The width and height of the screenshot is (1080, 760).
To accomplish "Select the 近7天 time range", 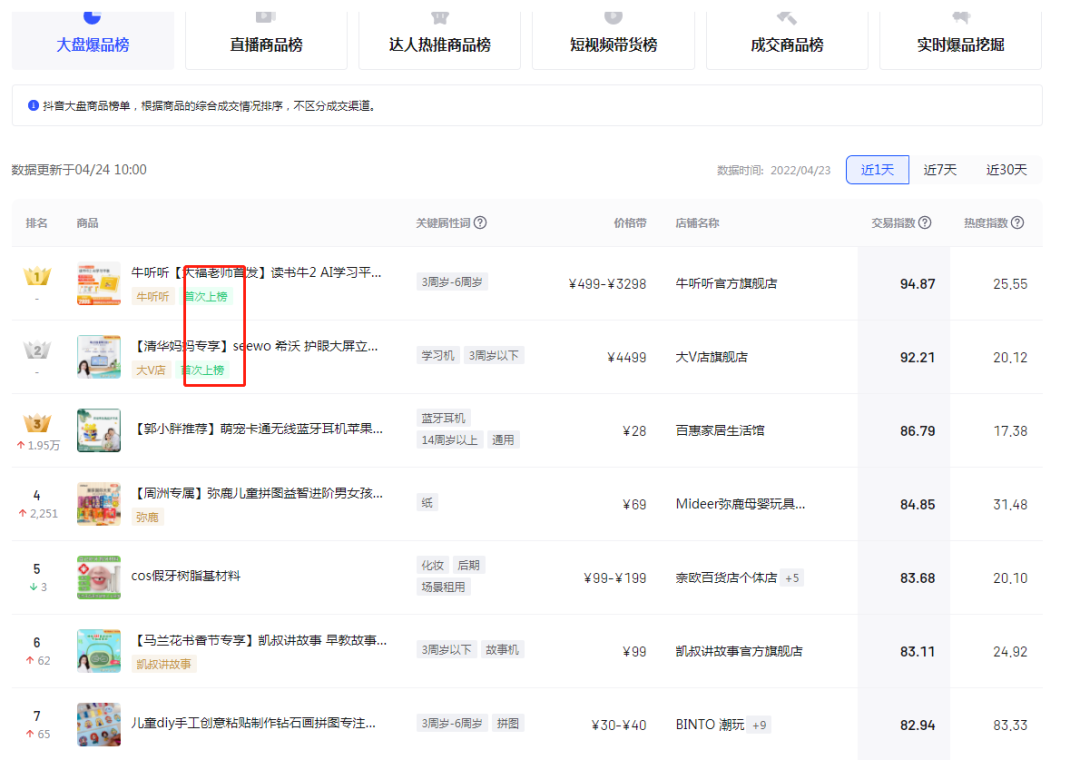I will [x=940, y=170].
